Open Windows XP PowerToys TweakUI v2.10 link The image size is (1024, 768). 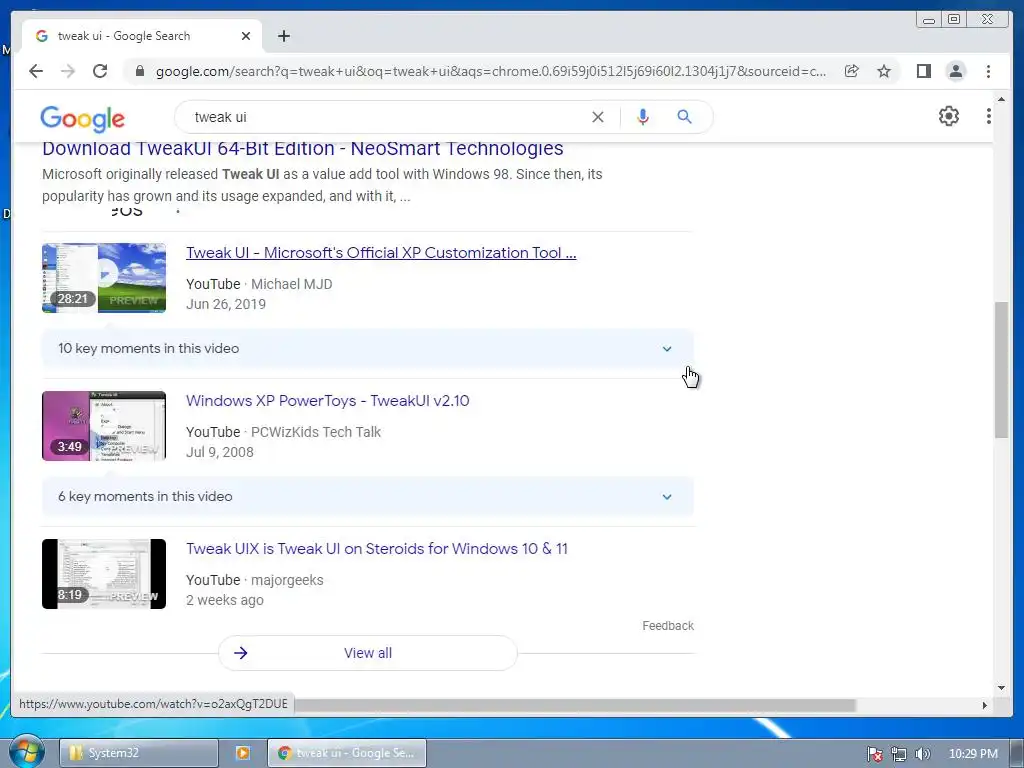pos(327,400)
